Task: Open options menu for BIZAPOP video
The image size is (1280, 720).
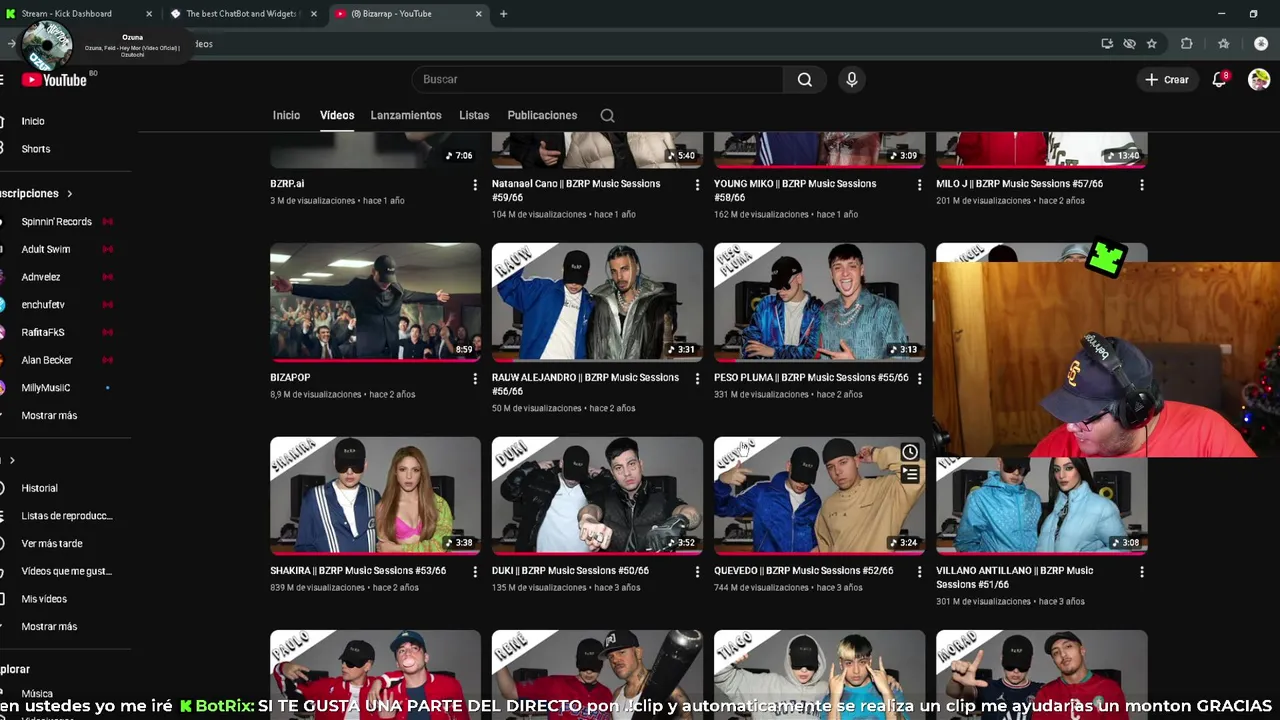Action: (475, 379)
